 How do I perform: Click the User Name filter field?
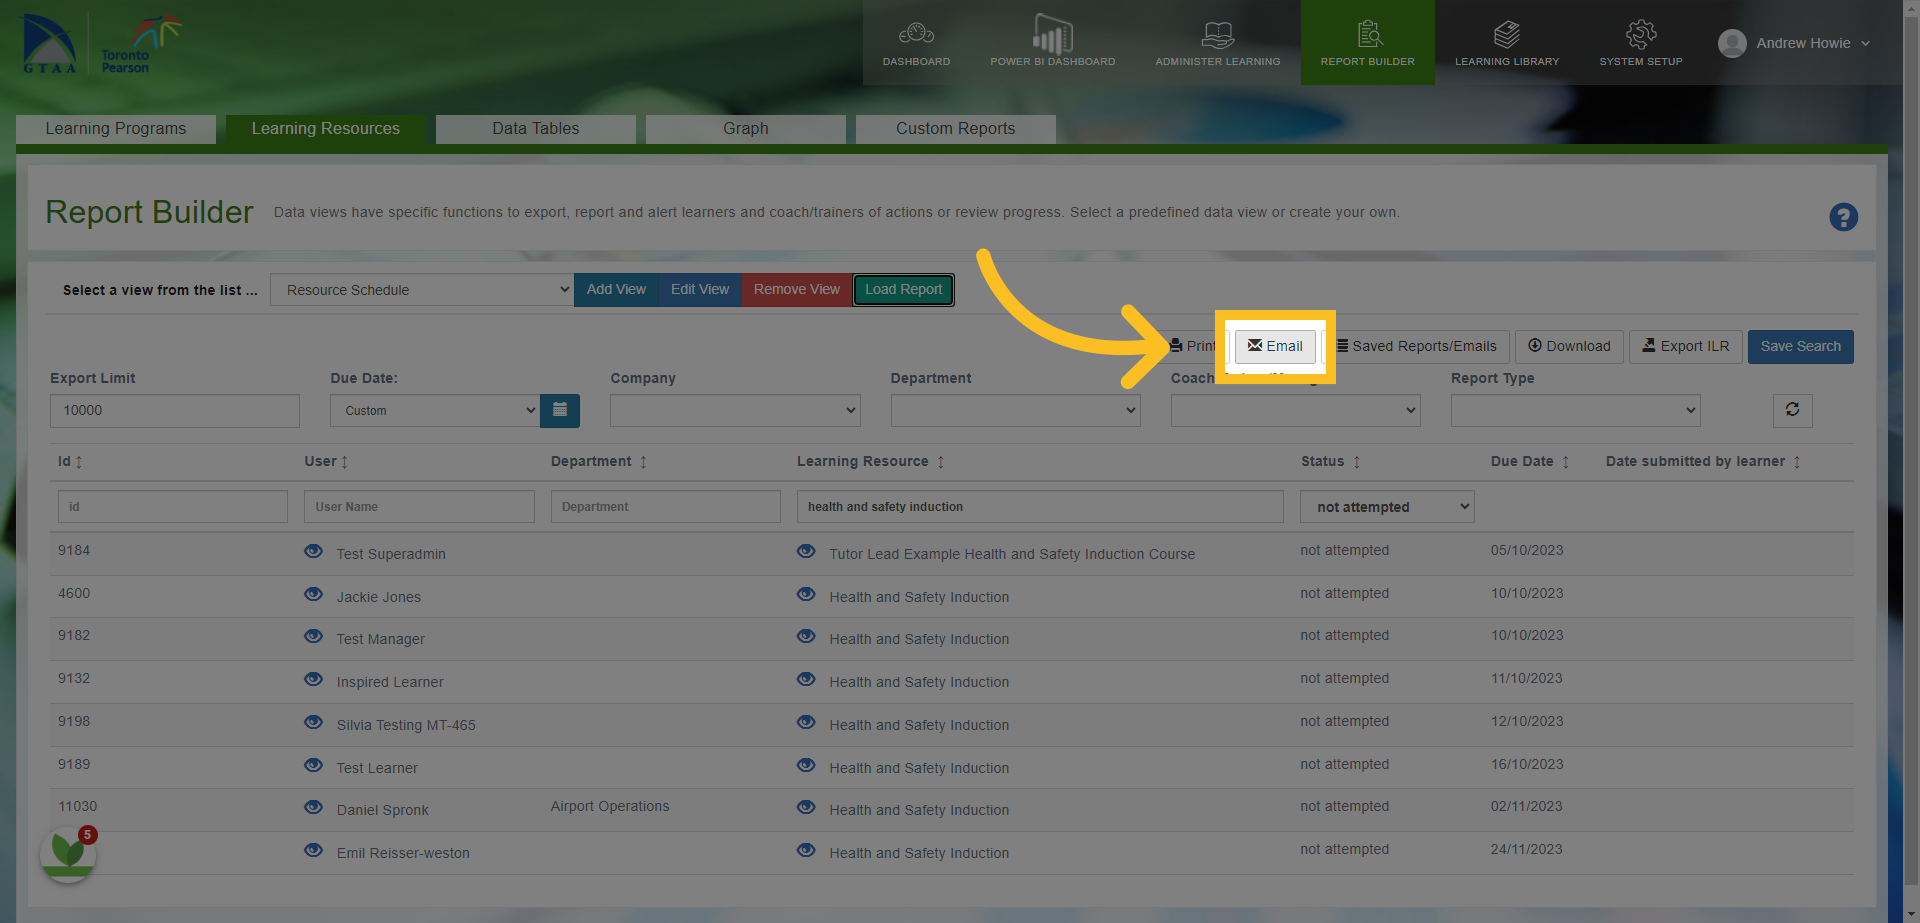419,507
